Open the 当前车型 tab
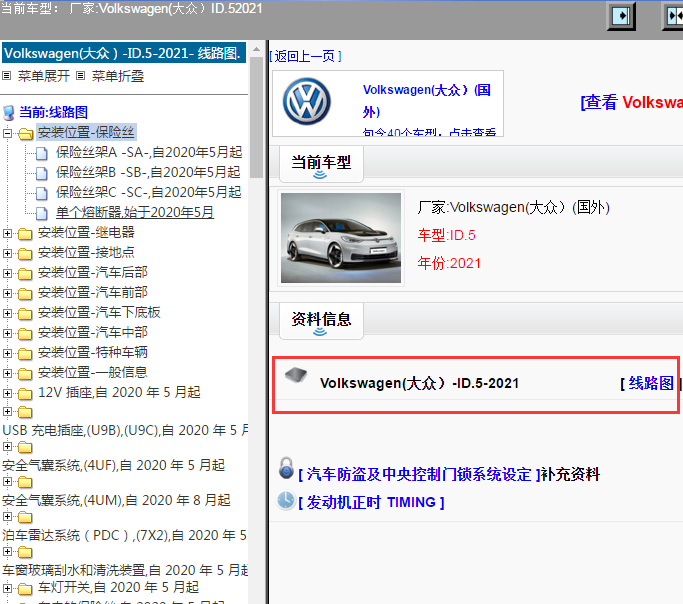 coord(321,164)
